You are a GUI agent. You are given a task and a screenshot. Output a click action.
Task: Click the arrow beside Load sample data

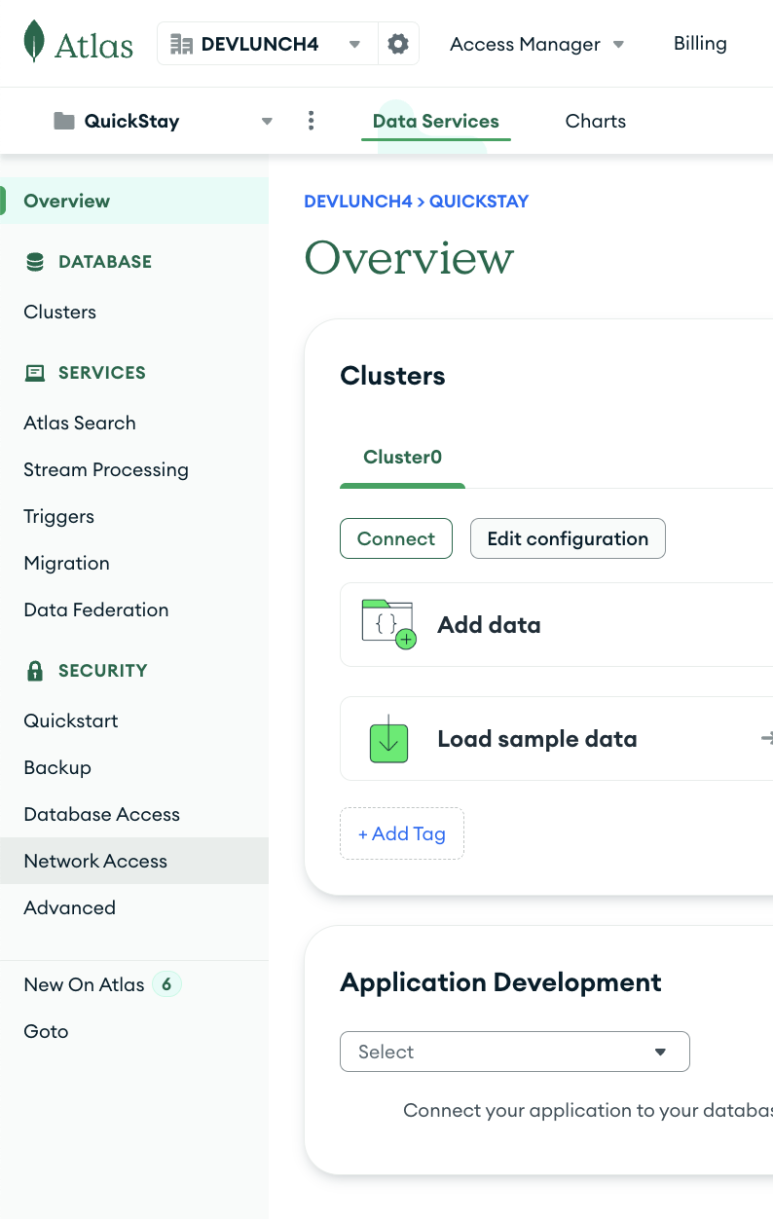pyautogui.click(x=766, y=739)
